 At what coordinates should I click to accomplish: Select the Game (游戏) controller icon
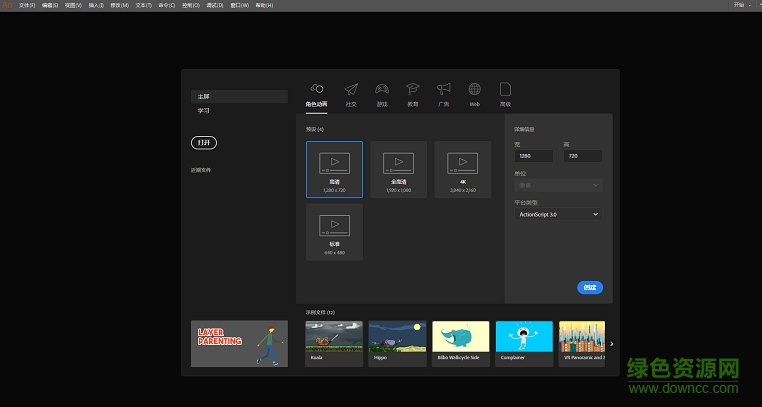[x=382, y=90]
